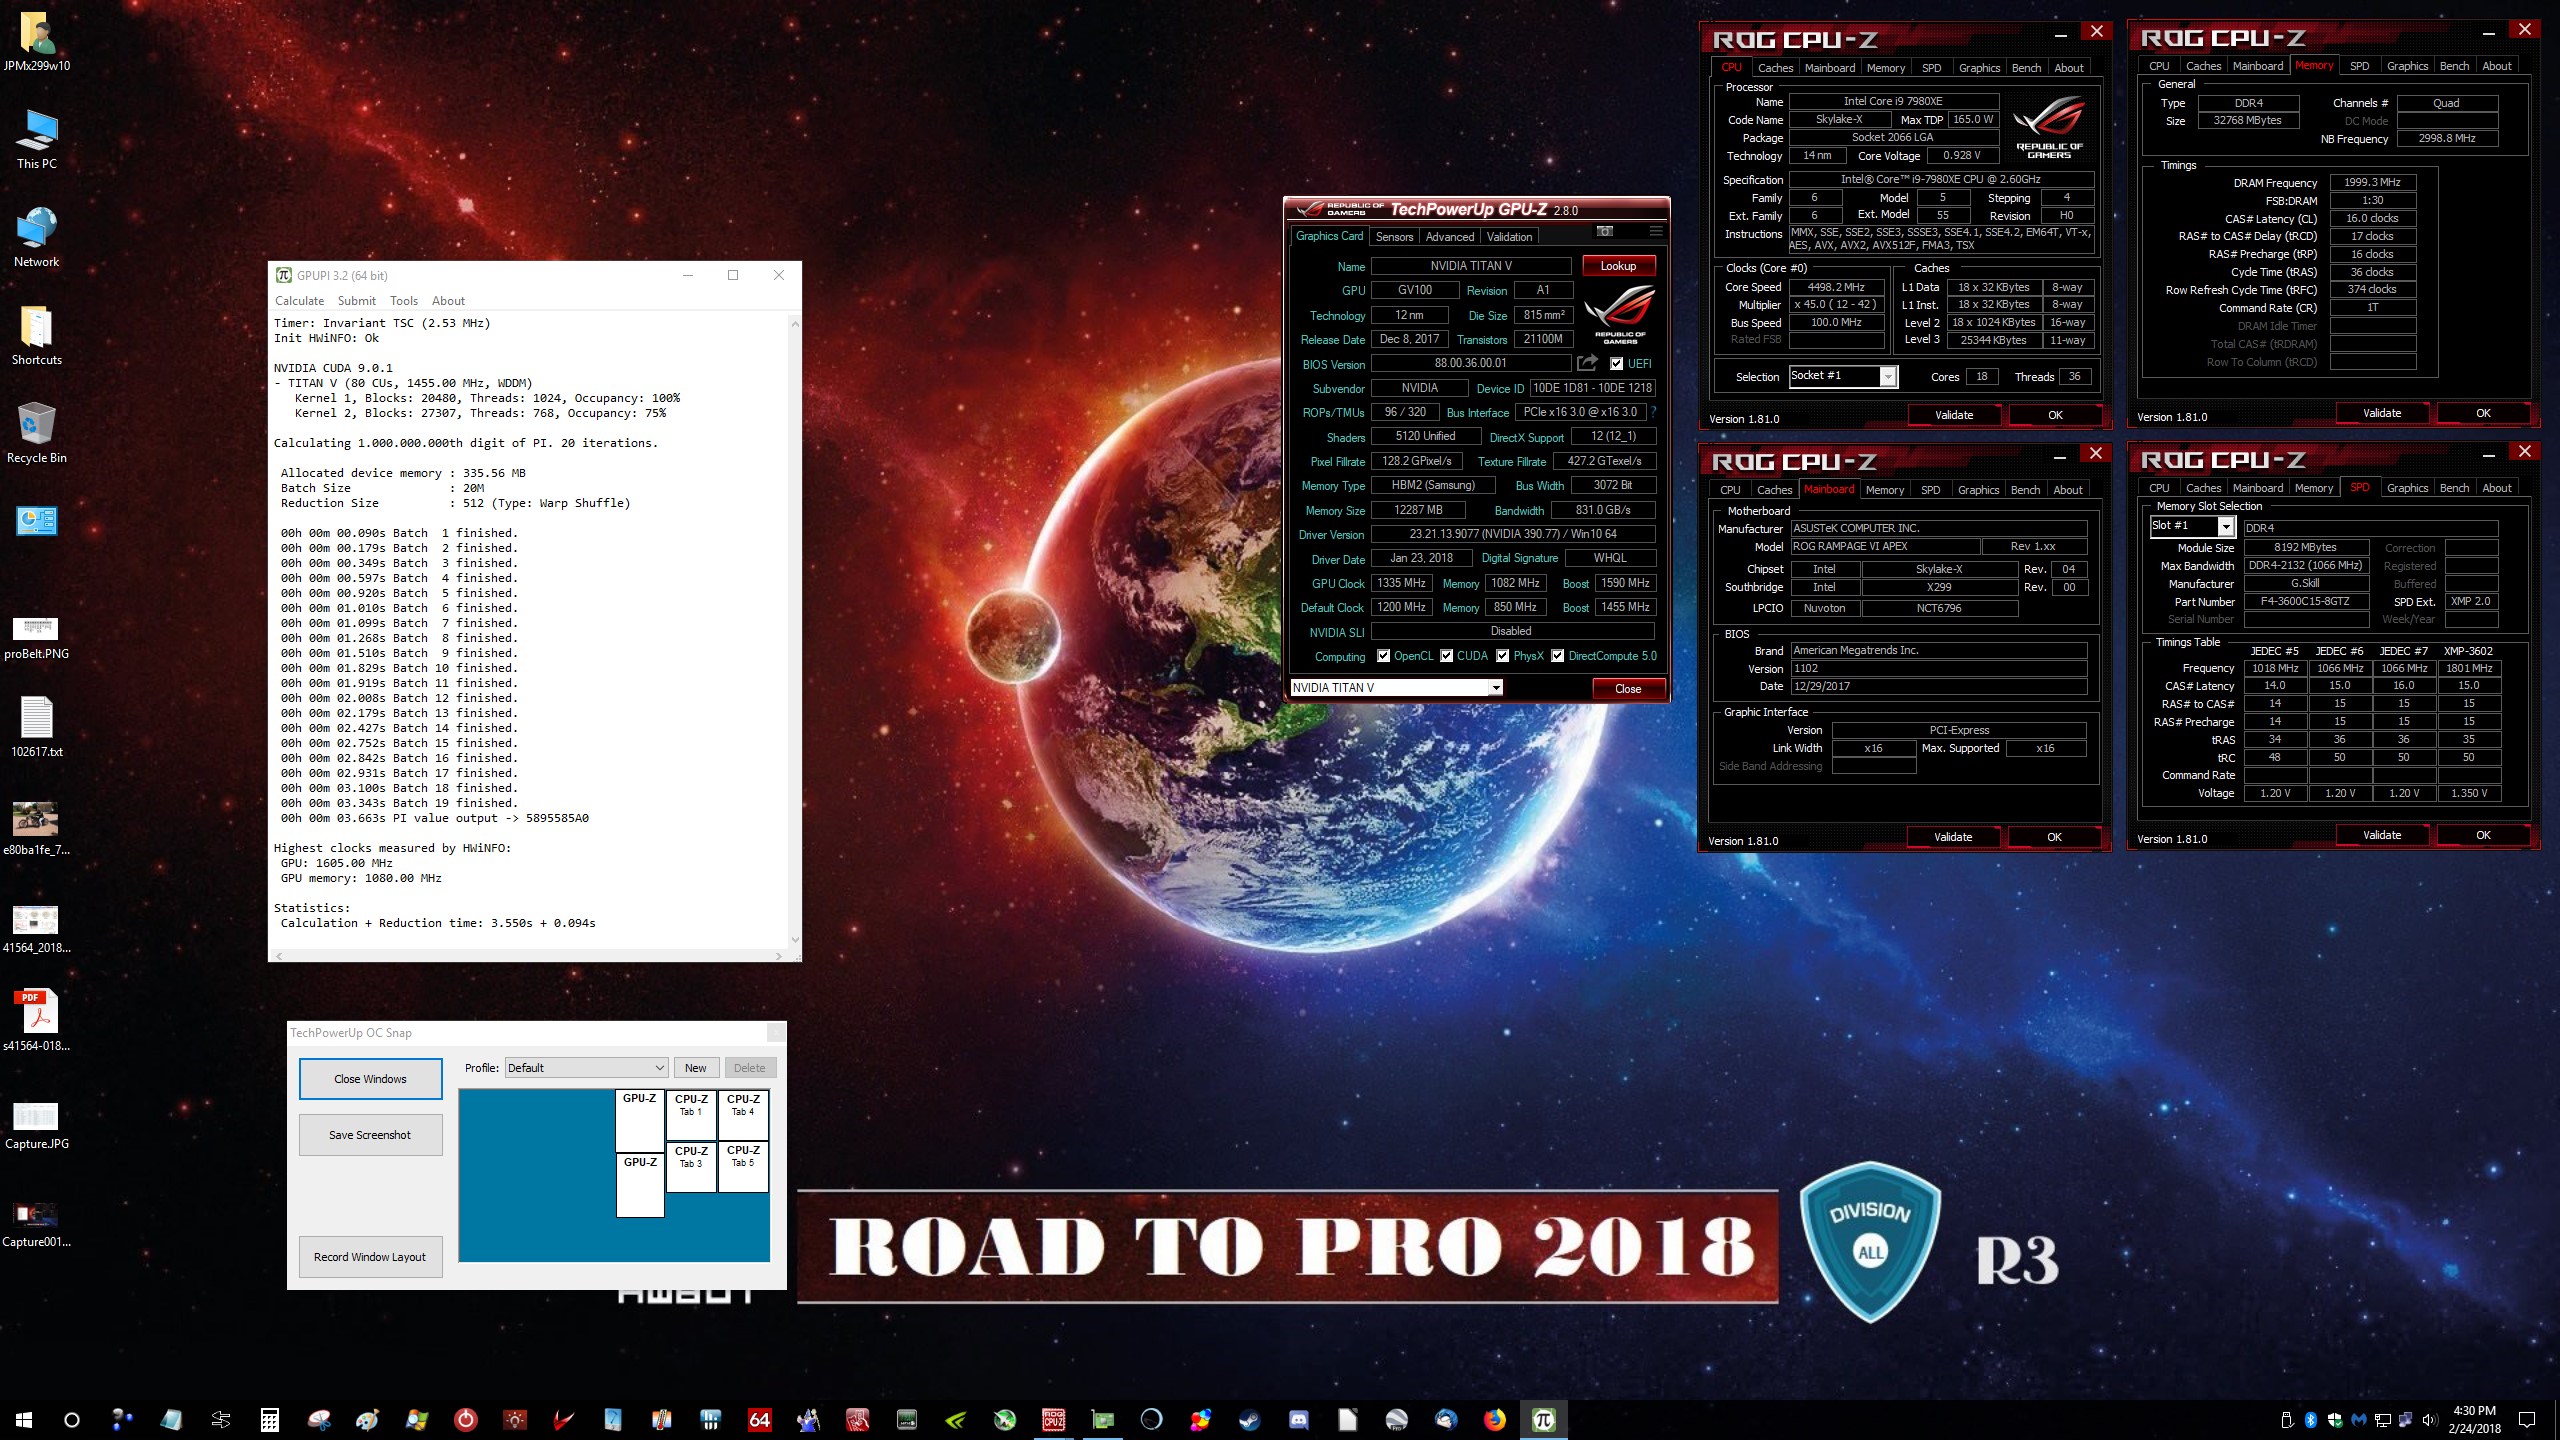Click the volume icon in system tray
2560x1440 pixels.
tap(2430, 1420)
